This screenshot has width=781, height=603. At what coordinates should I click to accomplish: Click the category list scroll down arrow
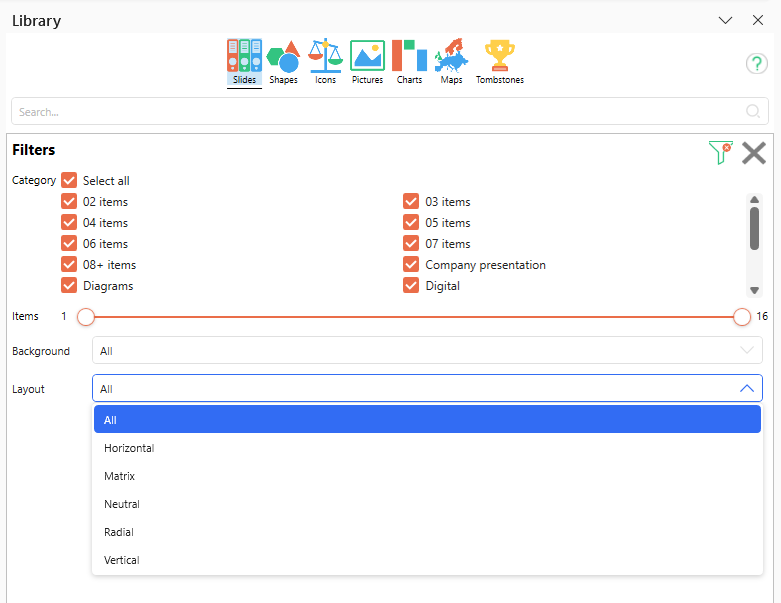[x=754, y=290]
